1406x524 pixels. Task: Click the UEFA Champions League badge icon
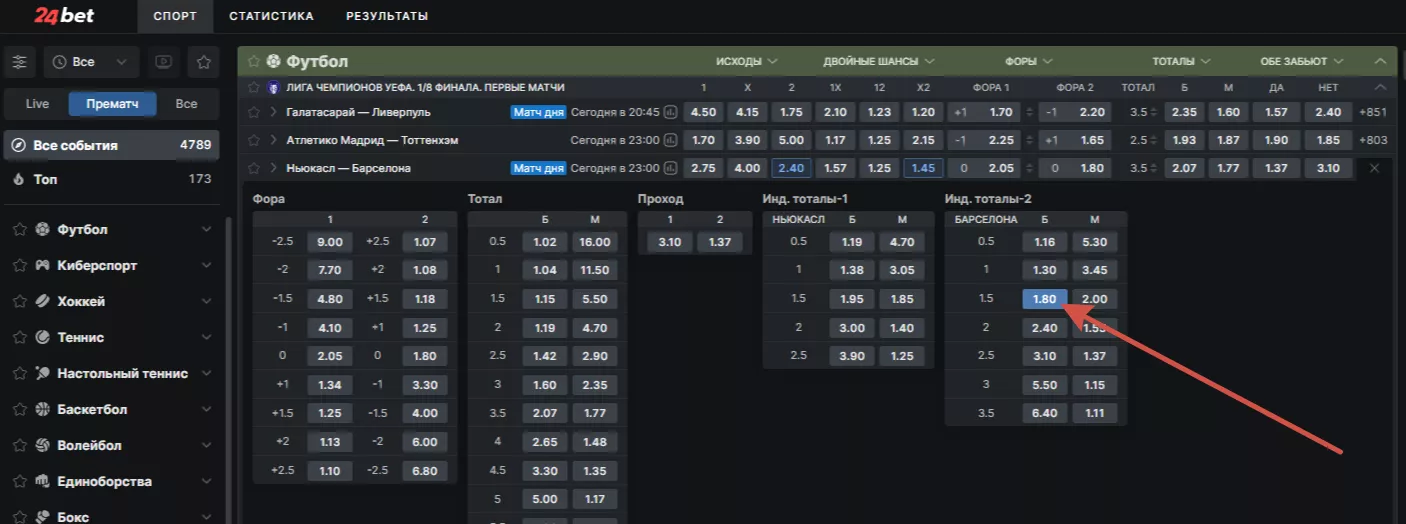[x=272, y=88]
